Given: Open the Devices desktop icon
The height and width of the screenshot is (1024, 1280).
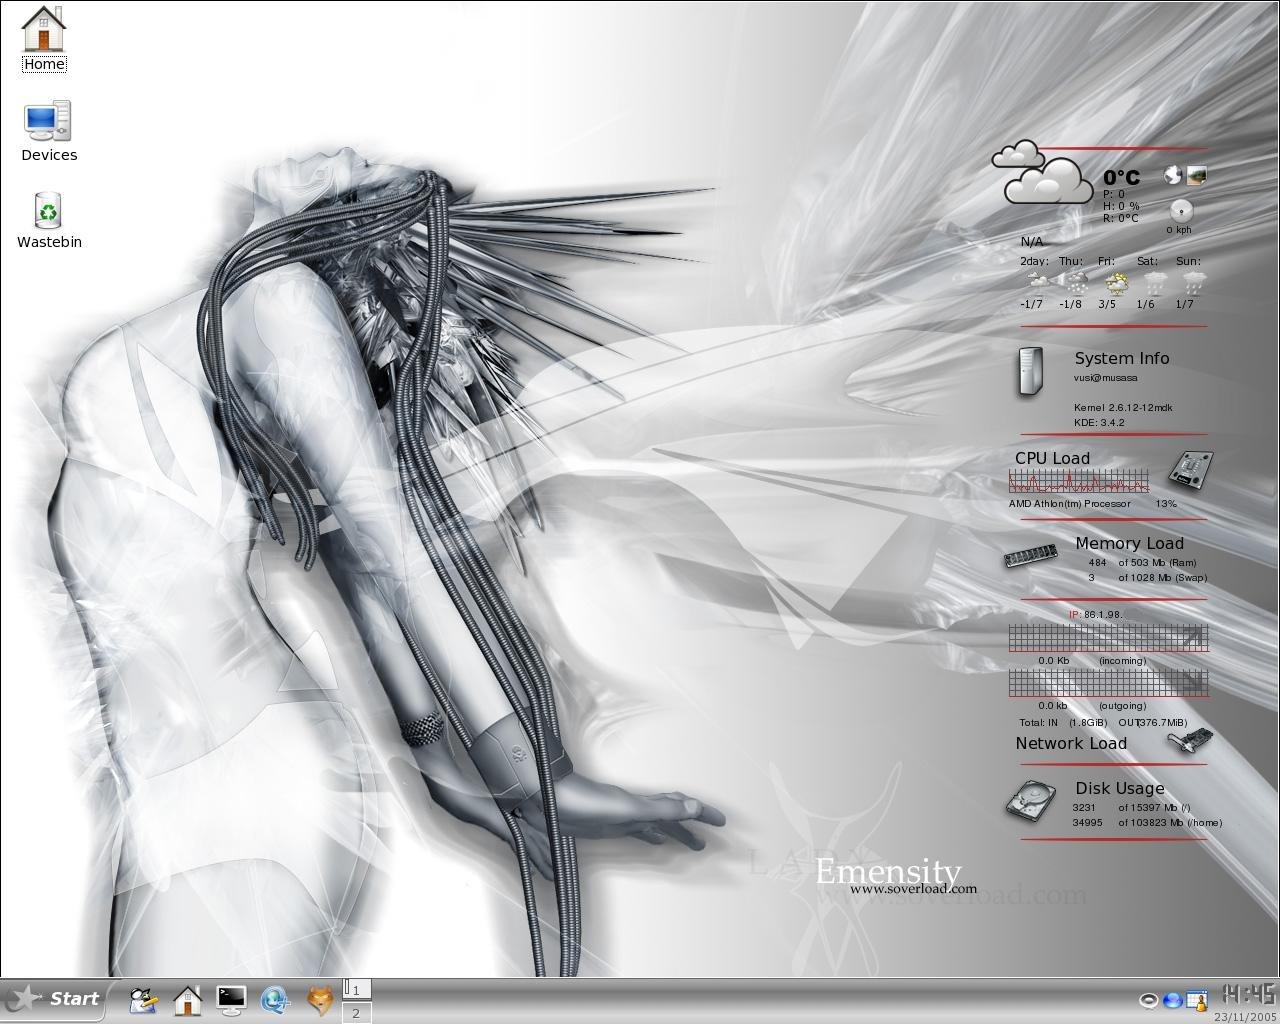Looking at the screenshot, I should (x=48, y=130).
